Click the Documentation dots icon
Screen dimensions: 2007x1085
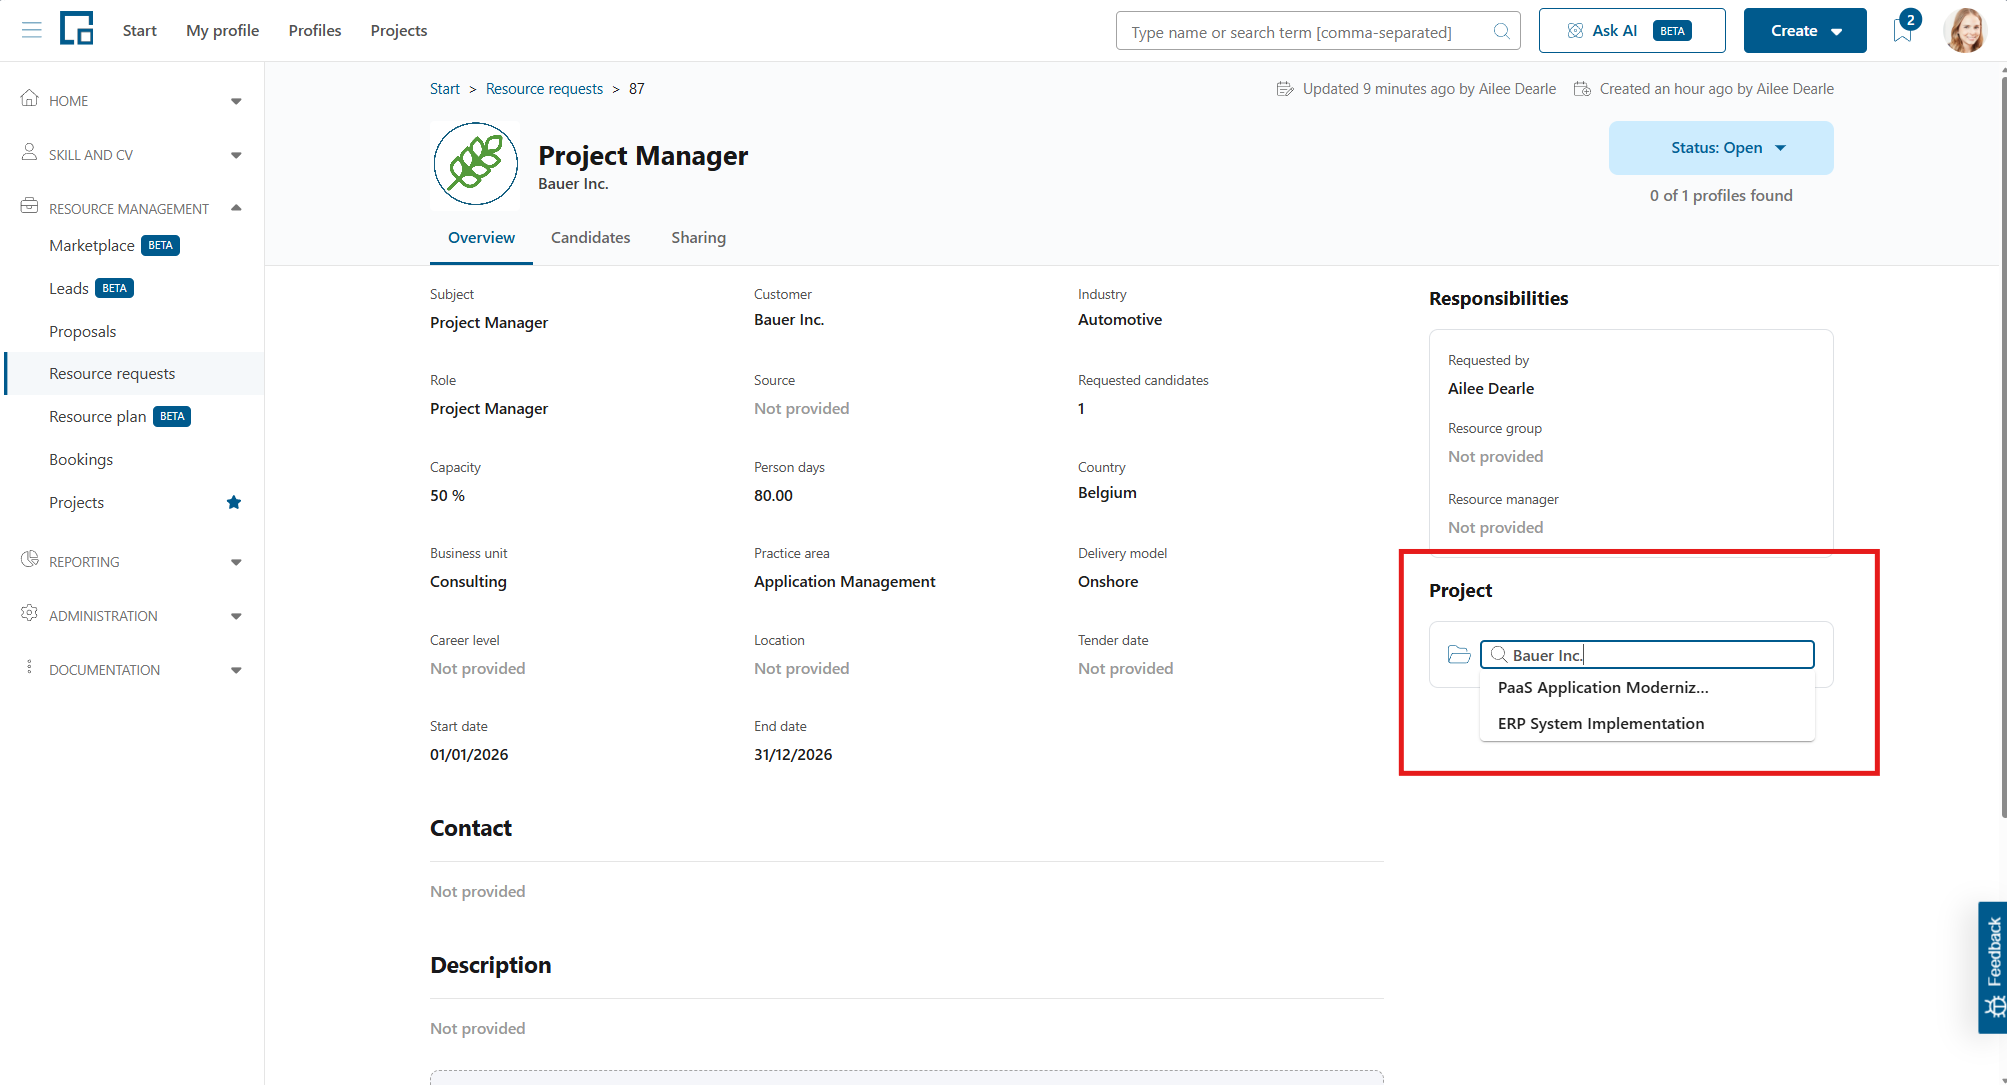tap(30, 667)
